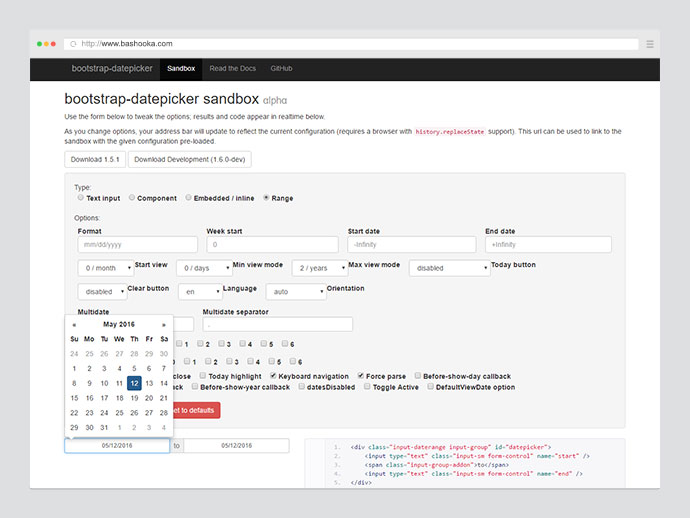Click range start date input 05/12/2016
The image size is (690, 518).
[117, 445]
